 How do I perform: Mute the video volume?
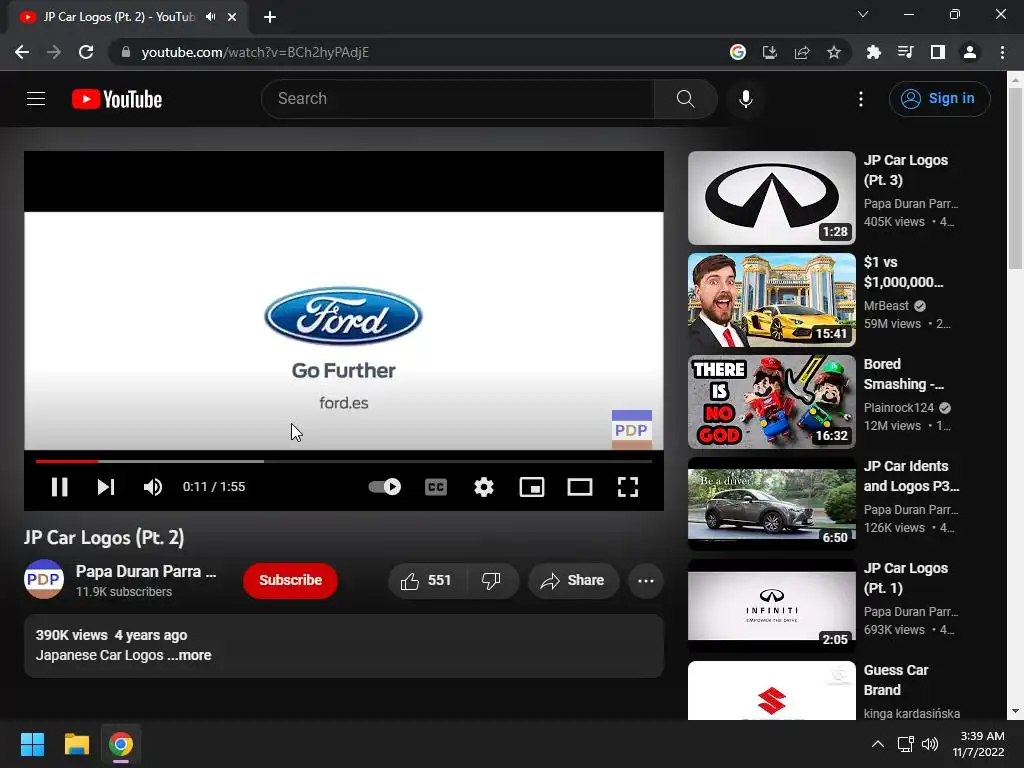coord(153,487)
